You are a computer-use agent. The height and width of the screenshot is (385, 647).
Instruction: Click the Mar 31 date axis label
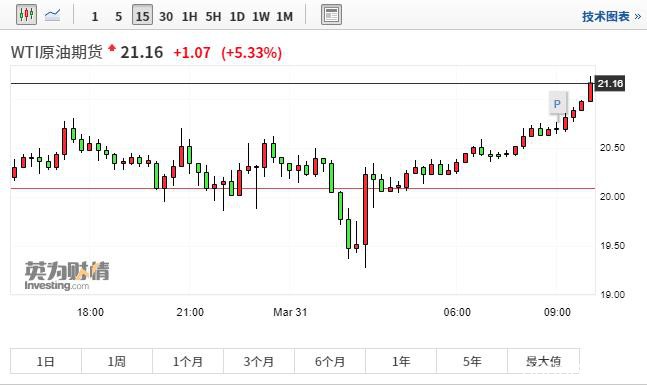pyautogui.click(x=290, y=312)
